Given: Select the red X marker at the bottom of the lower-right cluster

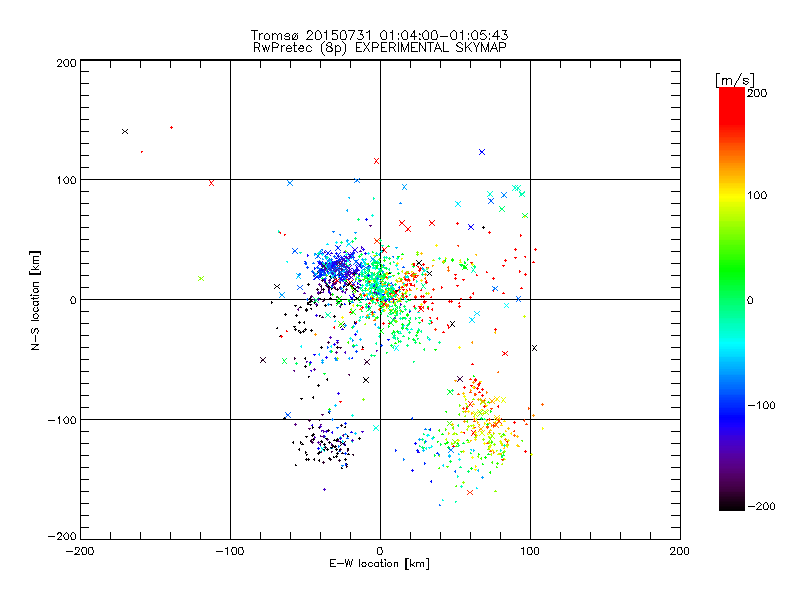Looking at the screenshot, I should click(x=470, y=492).
